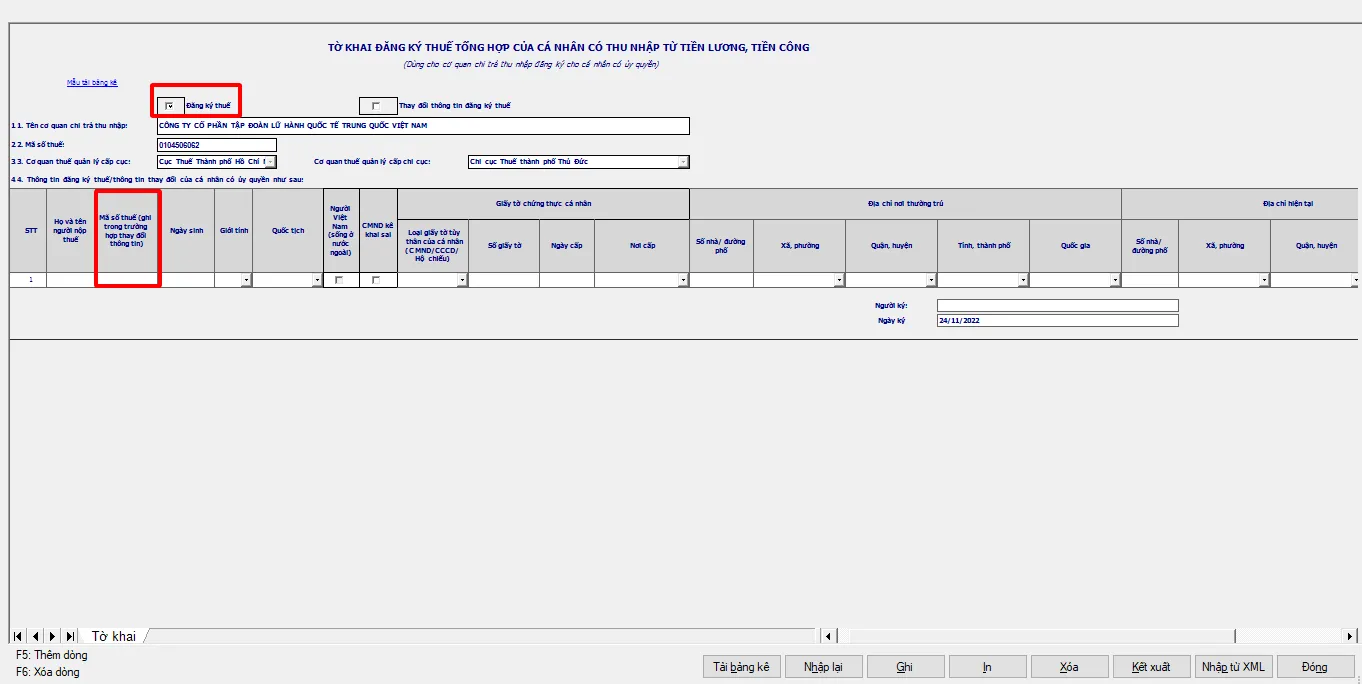Click the Mã số thuế 0104506062 field
The image size is (1362, 684).
[x=217, y=145]
